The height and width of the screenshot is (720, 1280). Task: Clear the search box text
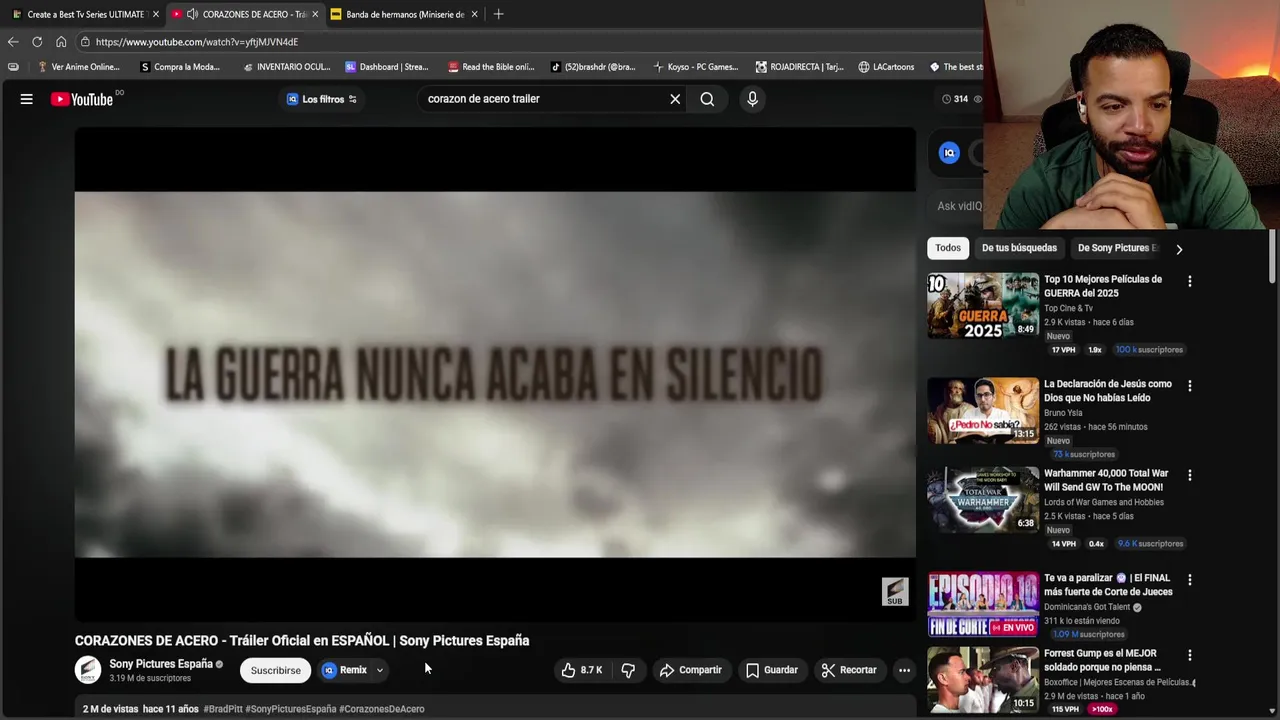click(x=675, y=99)
